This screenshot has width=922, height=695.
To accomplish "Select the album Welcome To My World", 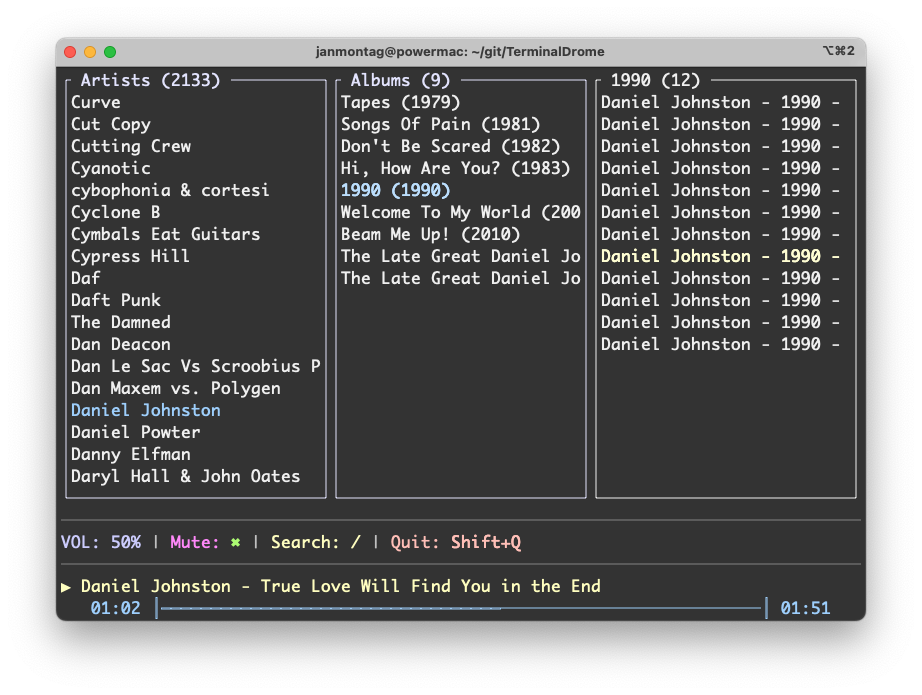I will click(x=460, y=212).
